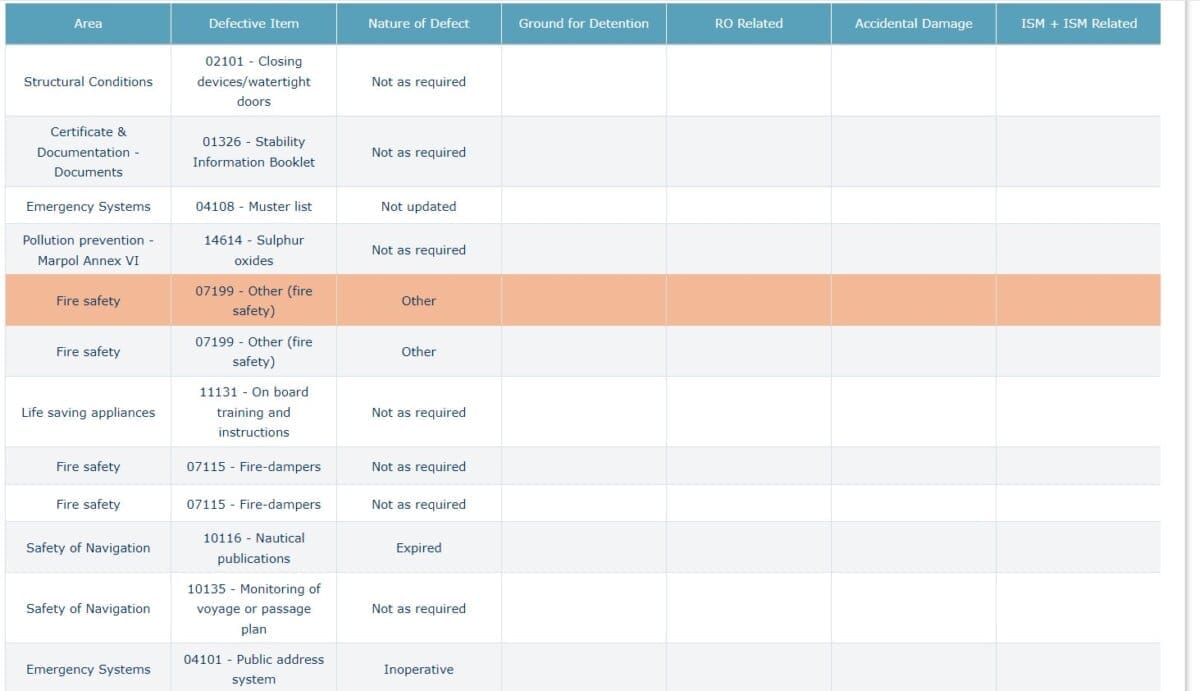
Task: Click 02101 - Closing devices/watertight doors item
Action: (253, 81)
